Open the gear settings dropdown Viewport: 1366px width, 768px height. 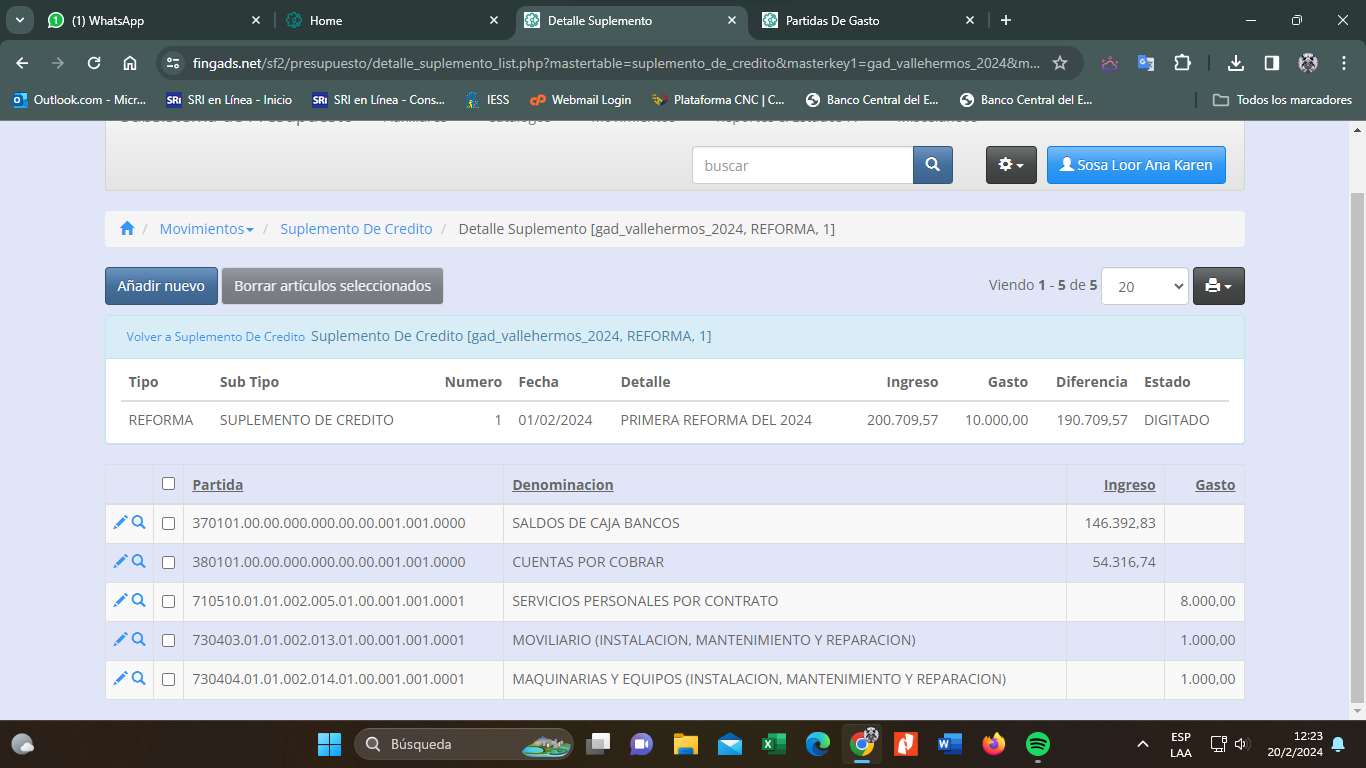1011,165
